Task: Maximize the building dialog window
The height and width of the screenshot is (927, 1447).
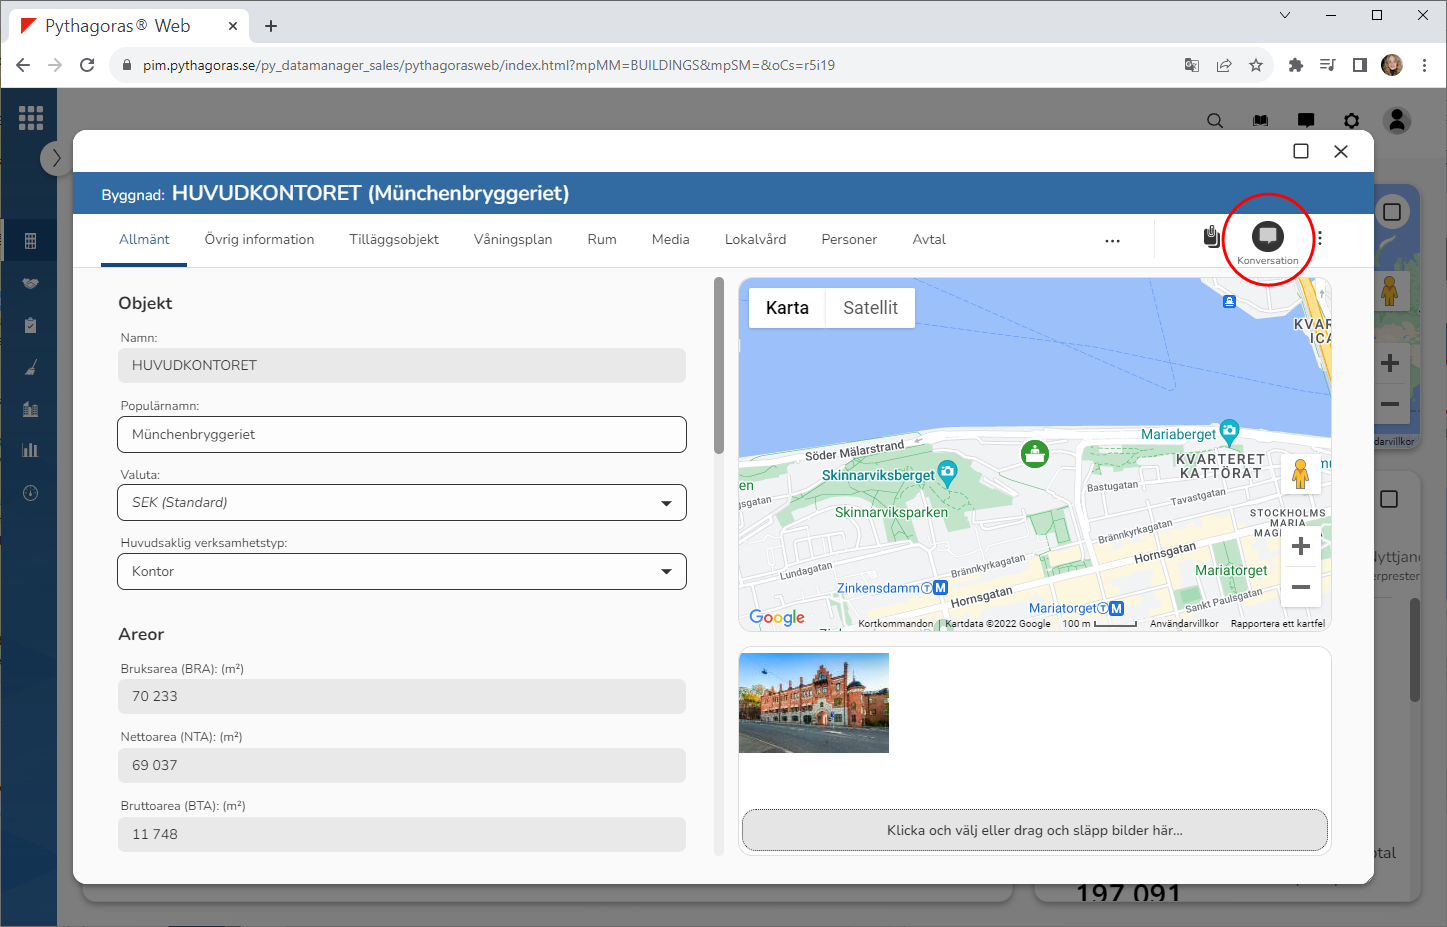Action: pyautogui.click(x=1301, y=151)
